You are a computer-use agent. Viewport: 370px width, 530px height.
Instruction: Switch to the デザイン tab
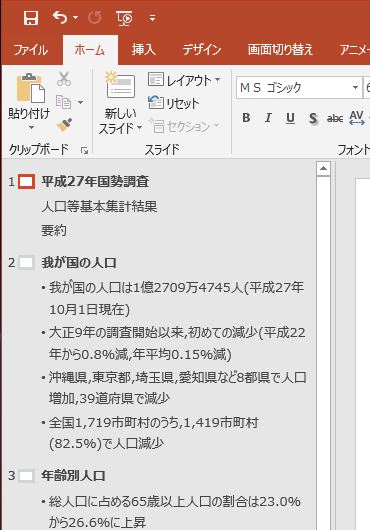tap(202, 50)
